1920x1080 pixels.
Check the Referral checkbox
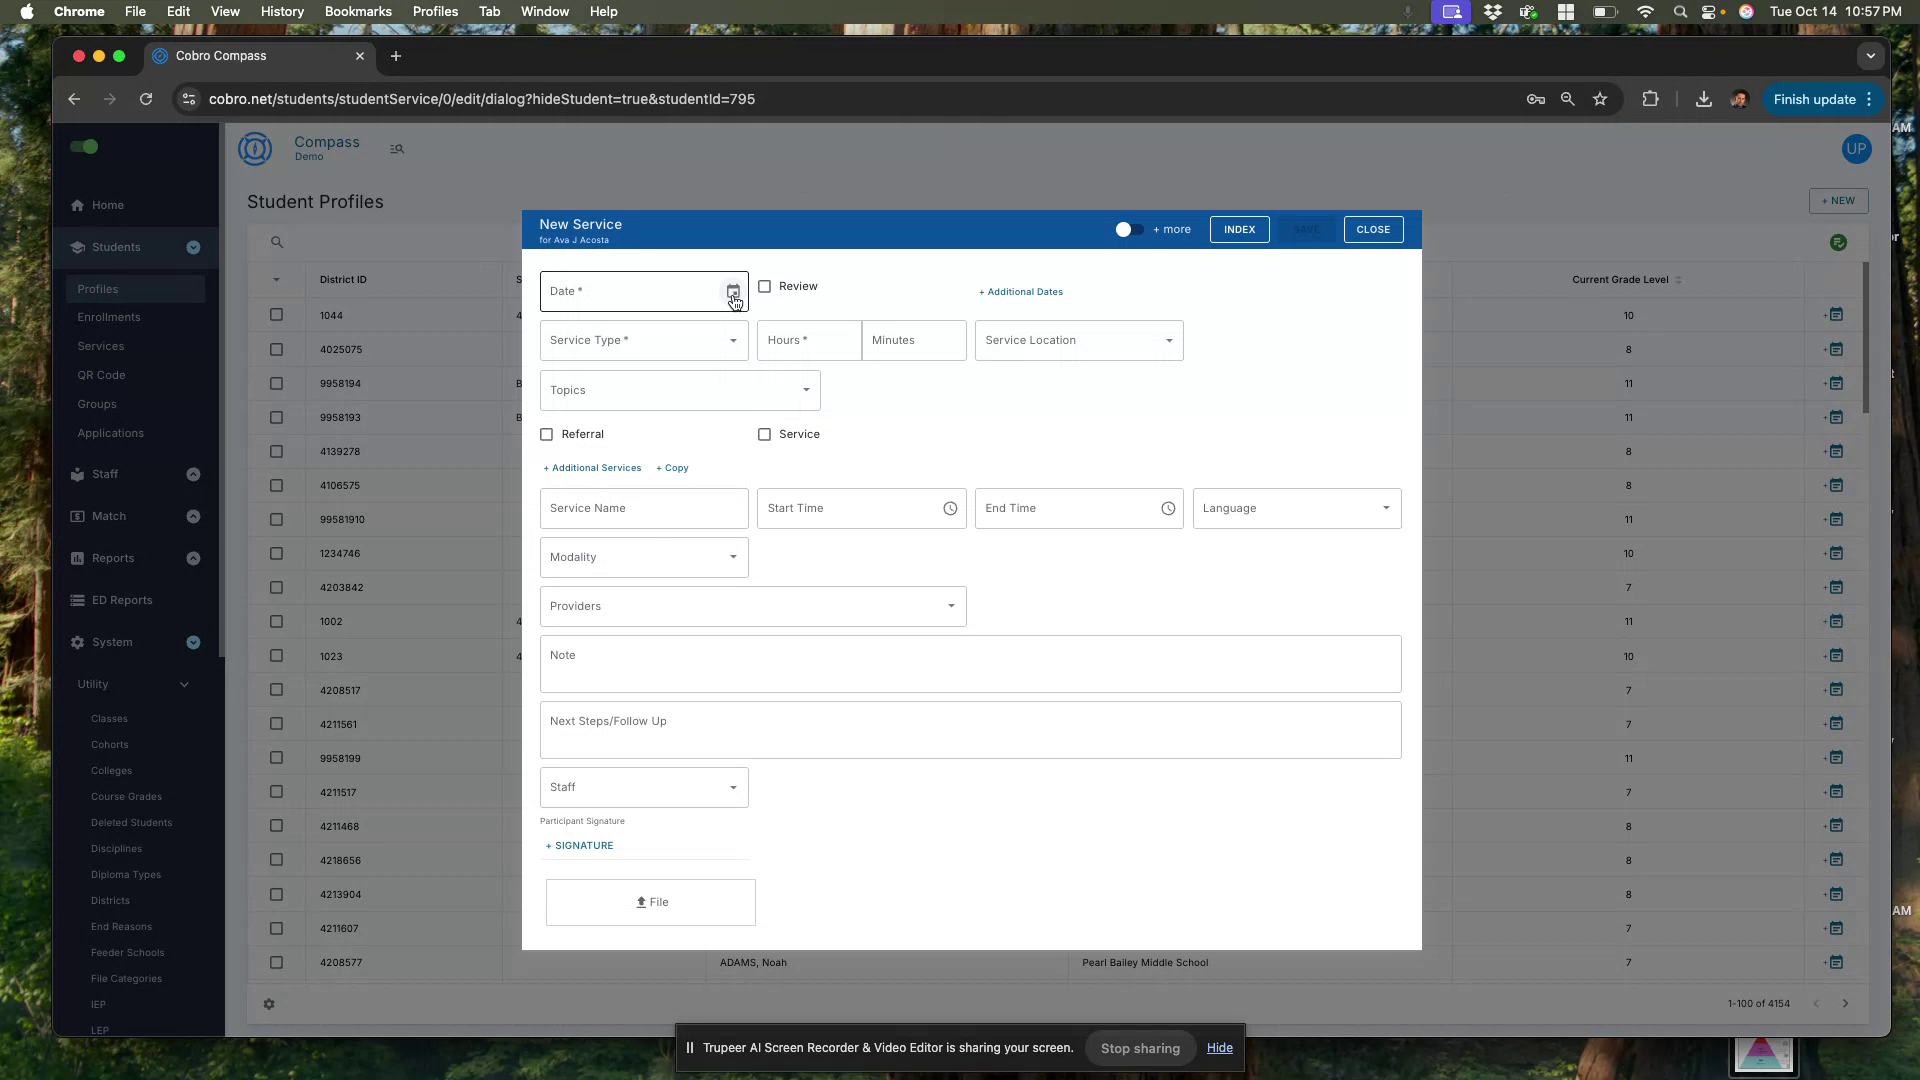(x=546, y=434)
